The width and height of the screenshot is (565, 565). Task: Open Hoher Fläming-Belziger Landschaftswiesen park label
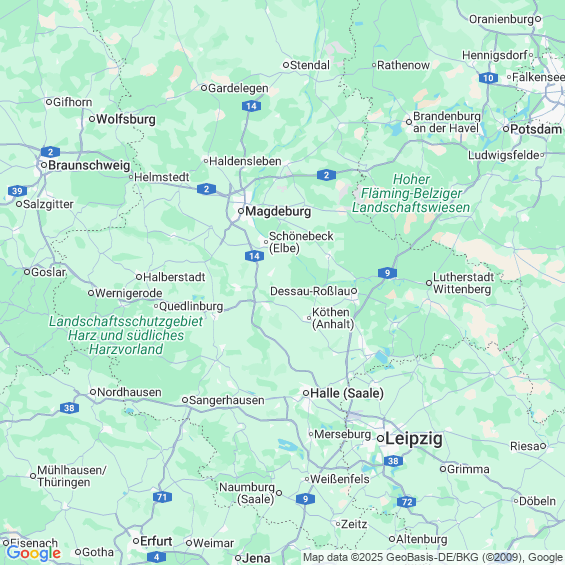[x=411, y=193]
